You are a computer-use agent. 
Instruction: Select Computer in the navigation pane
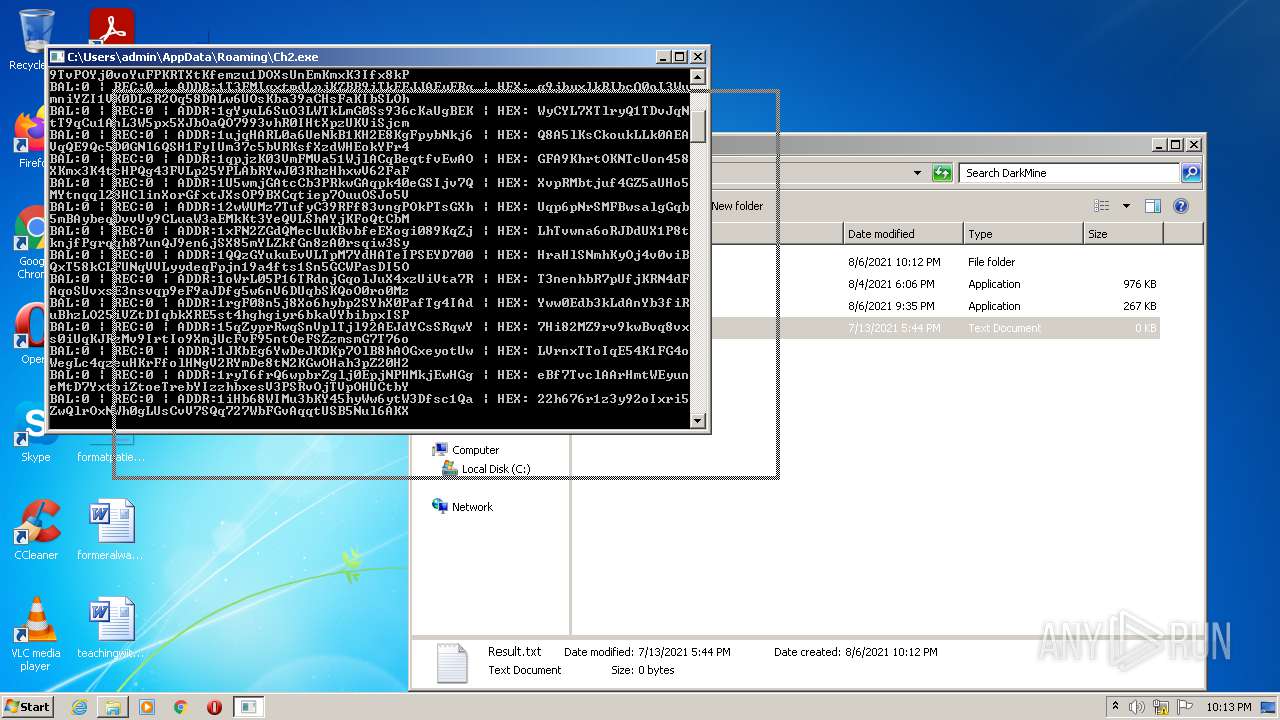click(466, 450)
